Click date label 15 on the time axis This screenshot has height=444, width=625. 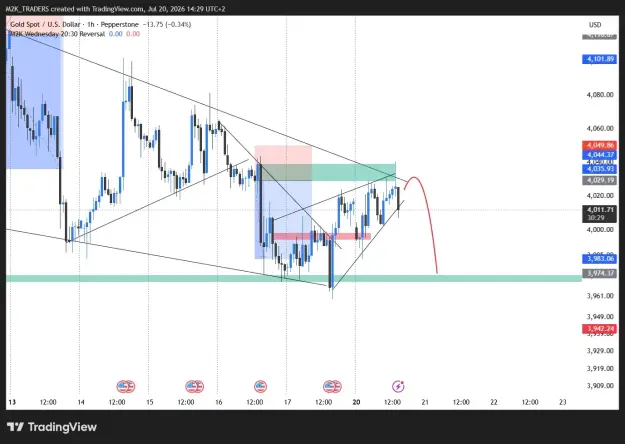149,402
